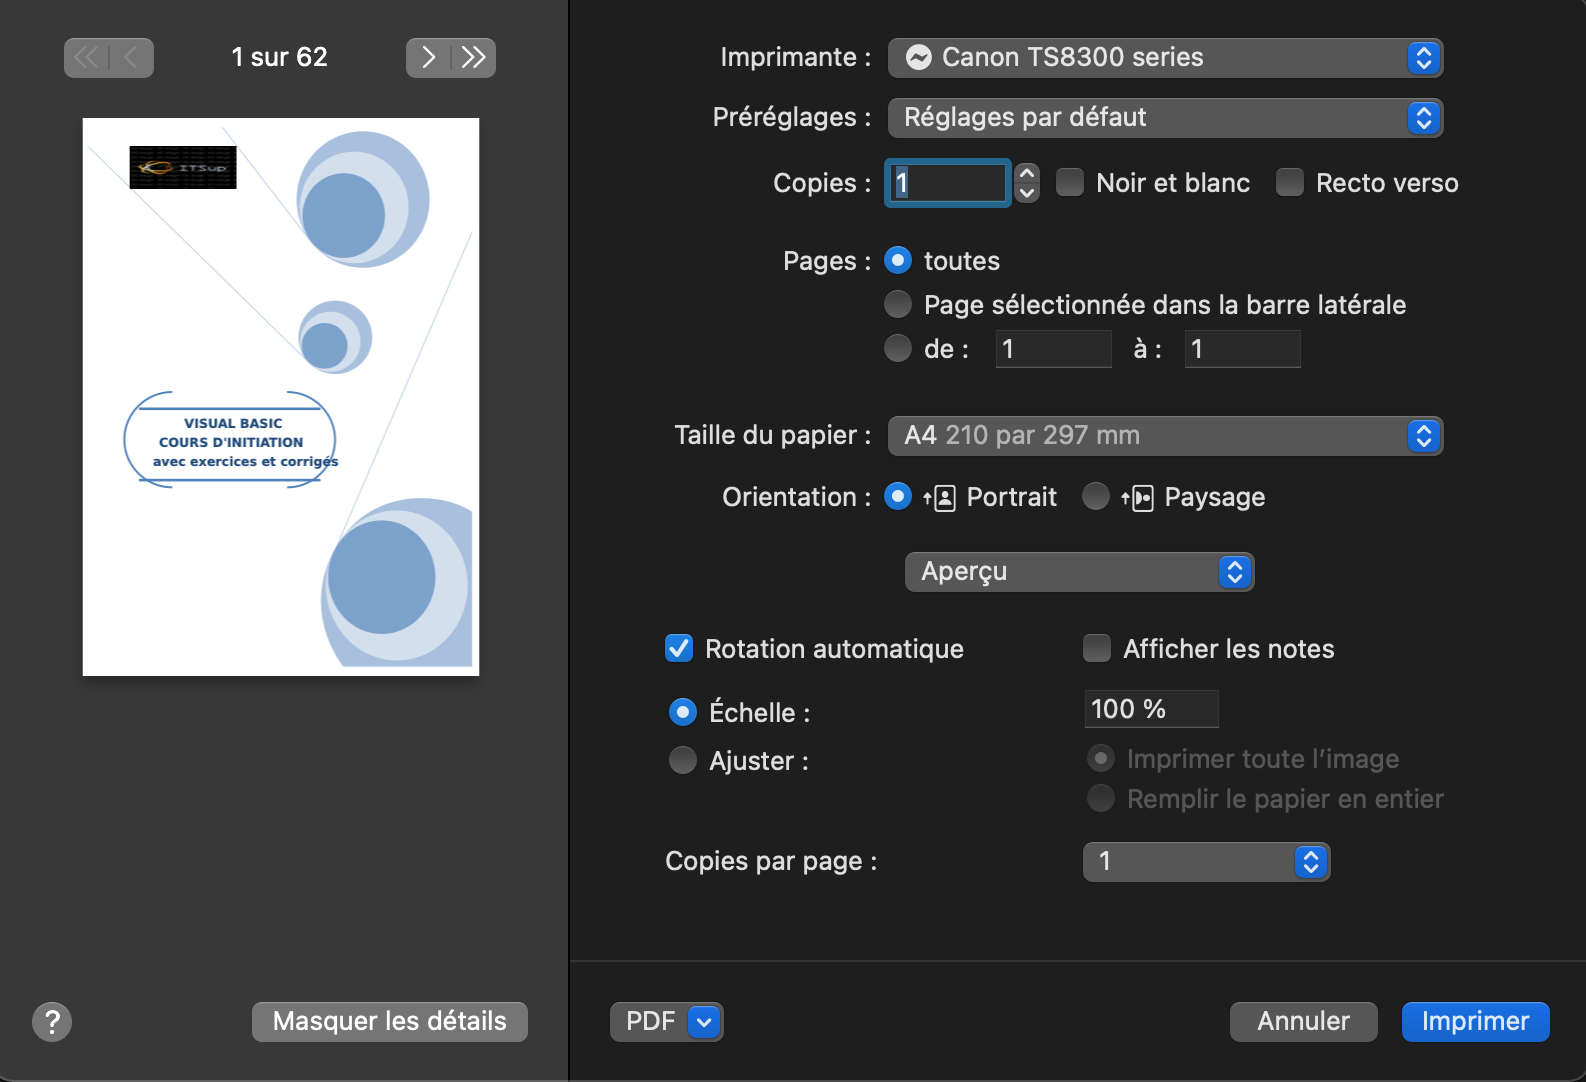Click the Portrait orientation icon
Viewport: 1586px width, 1082px height.
coord(940,497)
